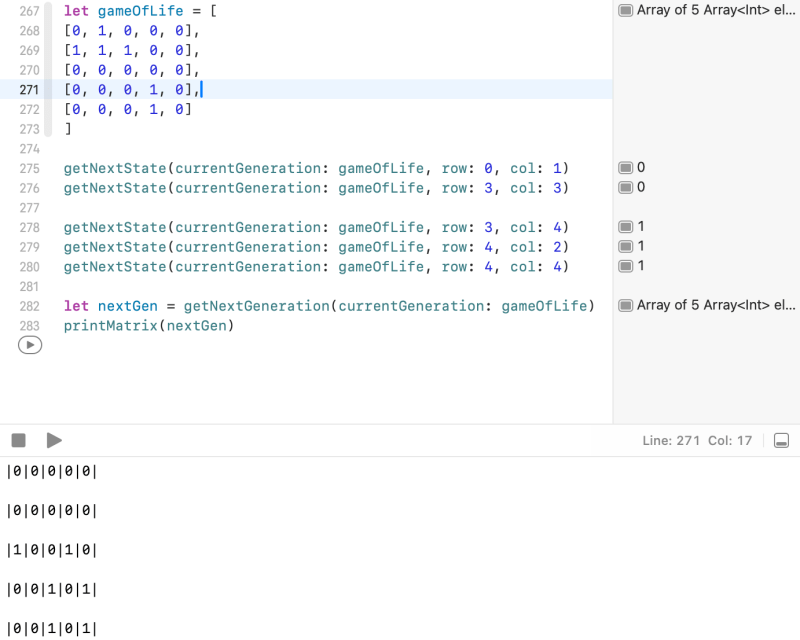Click Quick Look icon for the line 279 result
800x640 pixels.
[x=626, y=246]
